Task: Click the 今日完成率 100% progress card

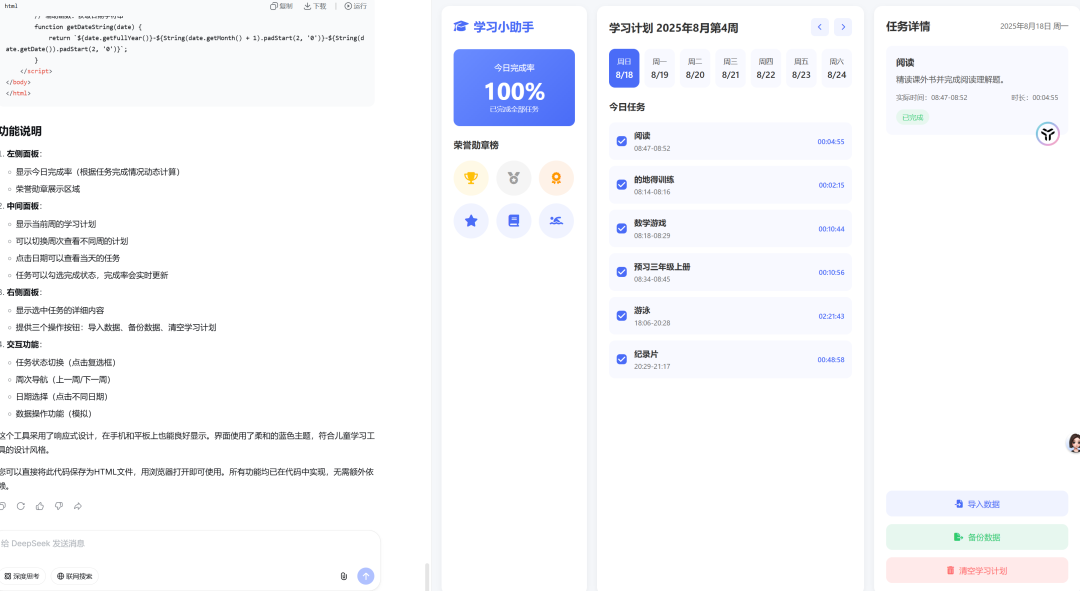Action: pos(514,88)
